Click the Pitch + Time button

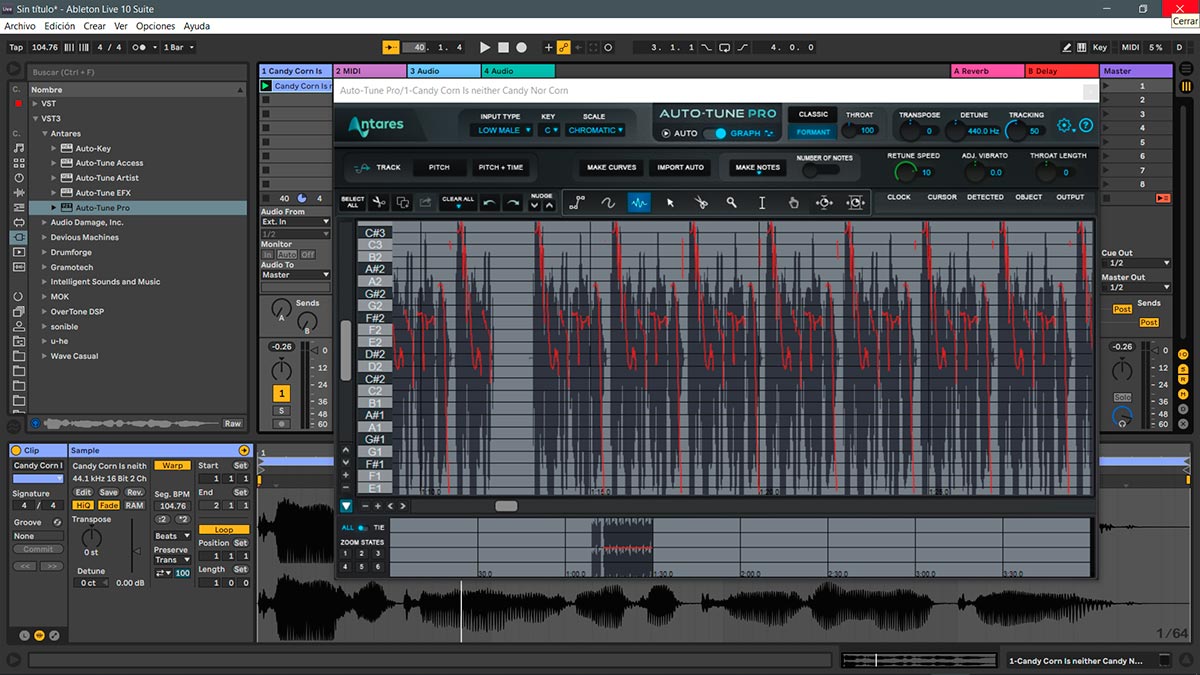click(x=501, y=167)
